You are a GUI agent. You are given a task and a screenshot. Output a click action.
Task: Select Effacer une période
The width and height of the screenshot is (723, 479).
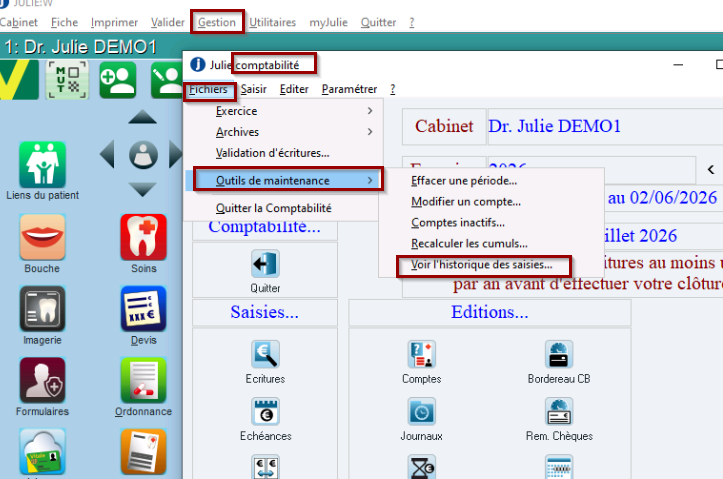click(492, 180)
